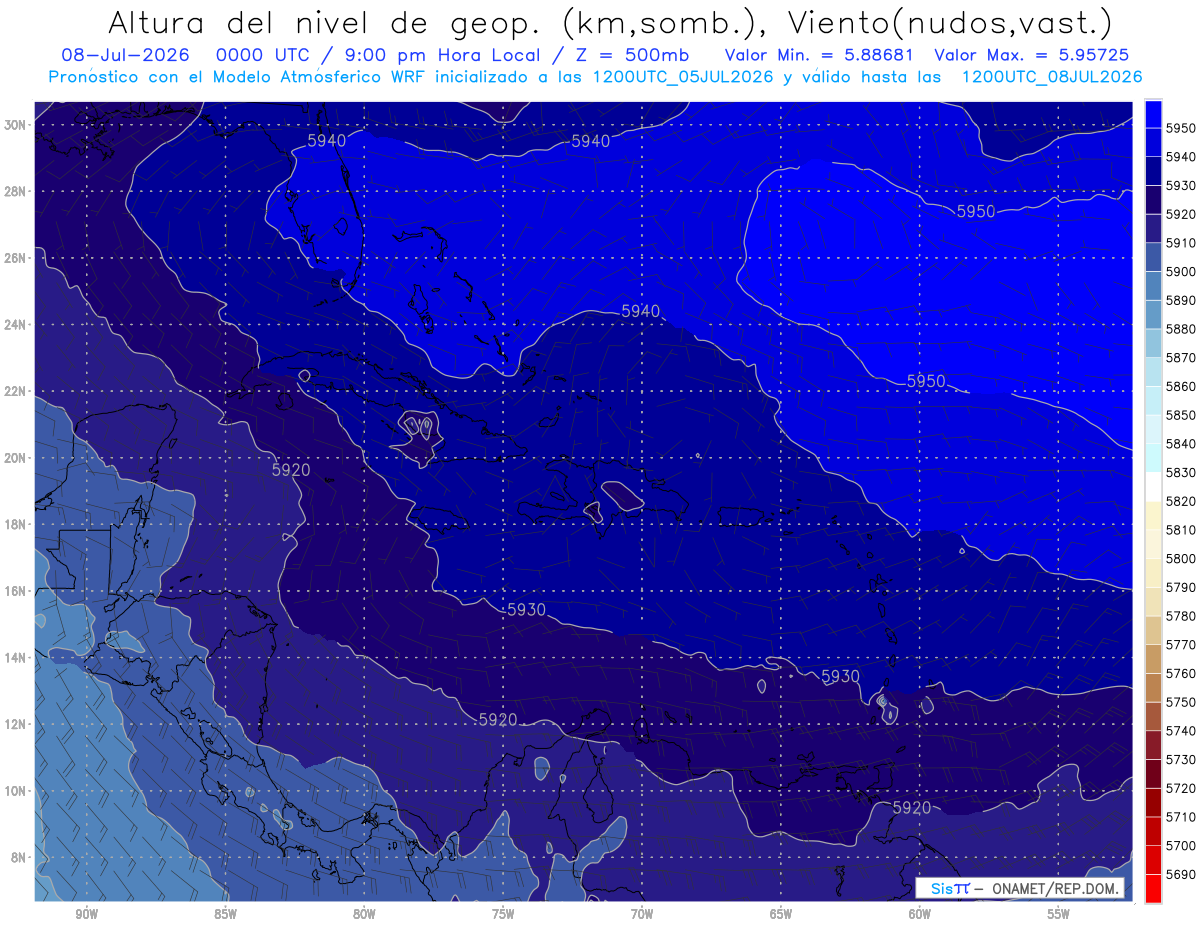Screen dimensions: 1200x927
Task: Click the bright blue legend band above 5950
Action: tap(1153, 114)
